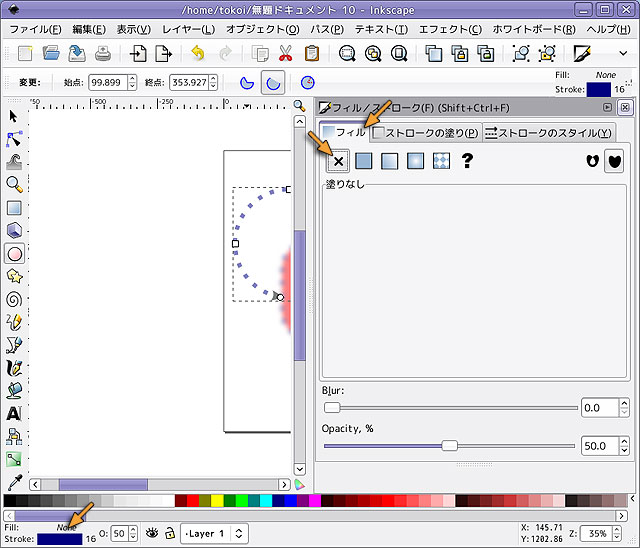
Task: Set fill to no paint (X)
Action: coord(338,160)
